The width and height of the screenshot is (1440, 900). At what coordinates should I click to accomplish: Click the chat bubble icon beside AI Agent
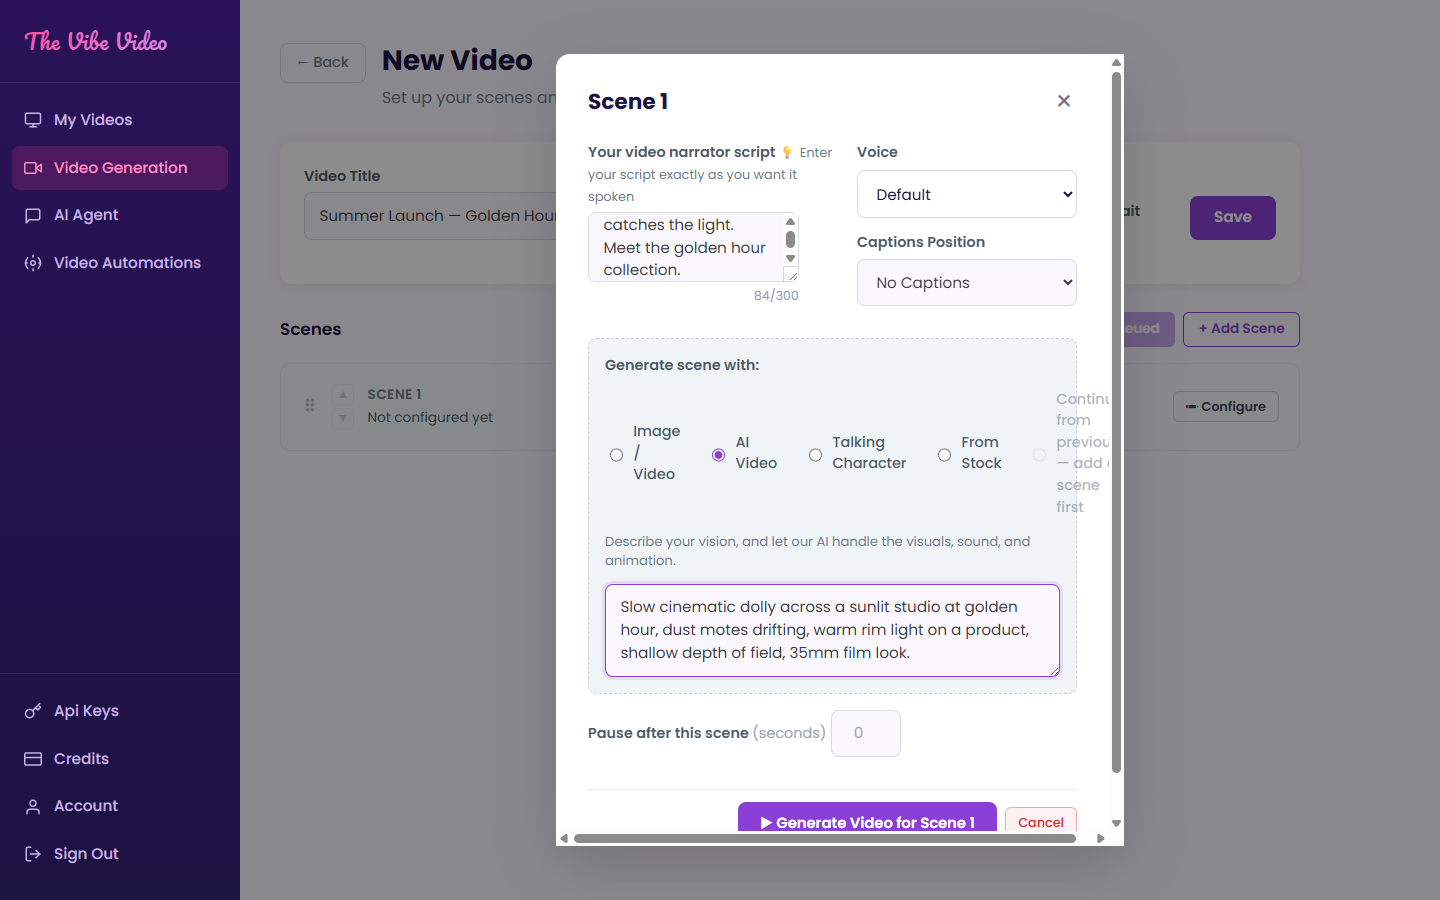[33, 215]
